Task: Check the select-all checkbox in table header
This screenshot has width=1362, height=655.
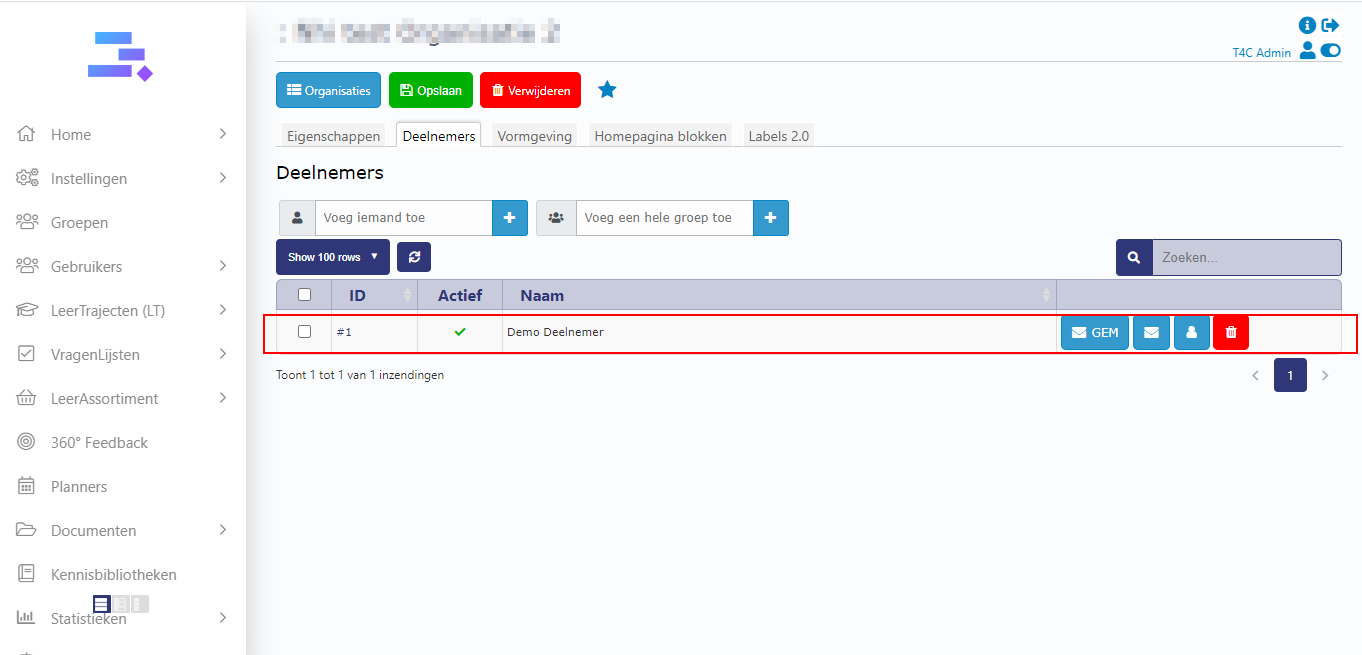Action: coord(305,295)
